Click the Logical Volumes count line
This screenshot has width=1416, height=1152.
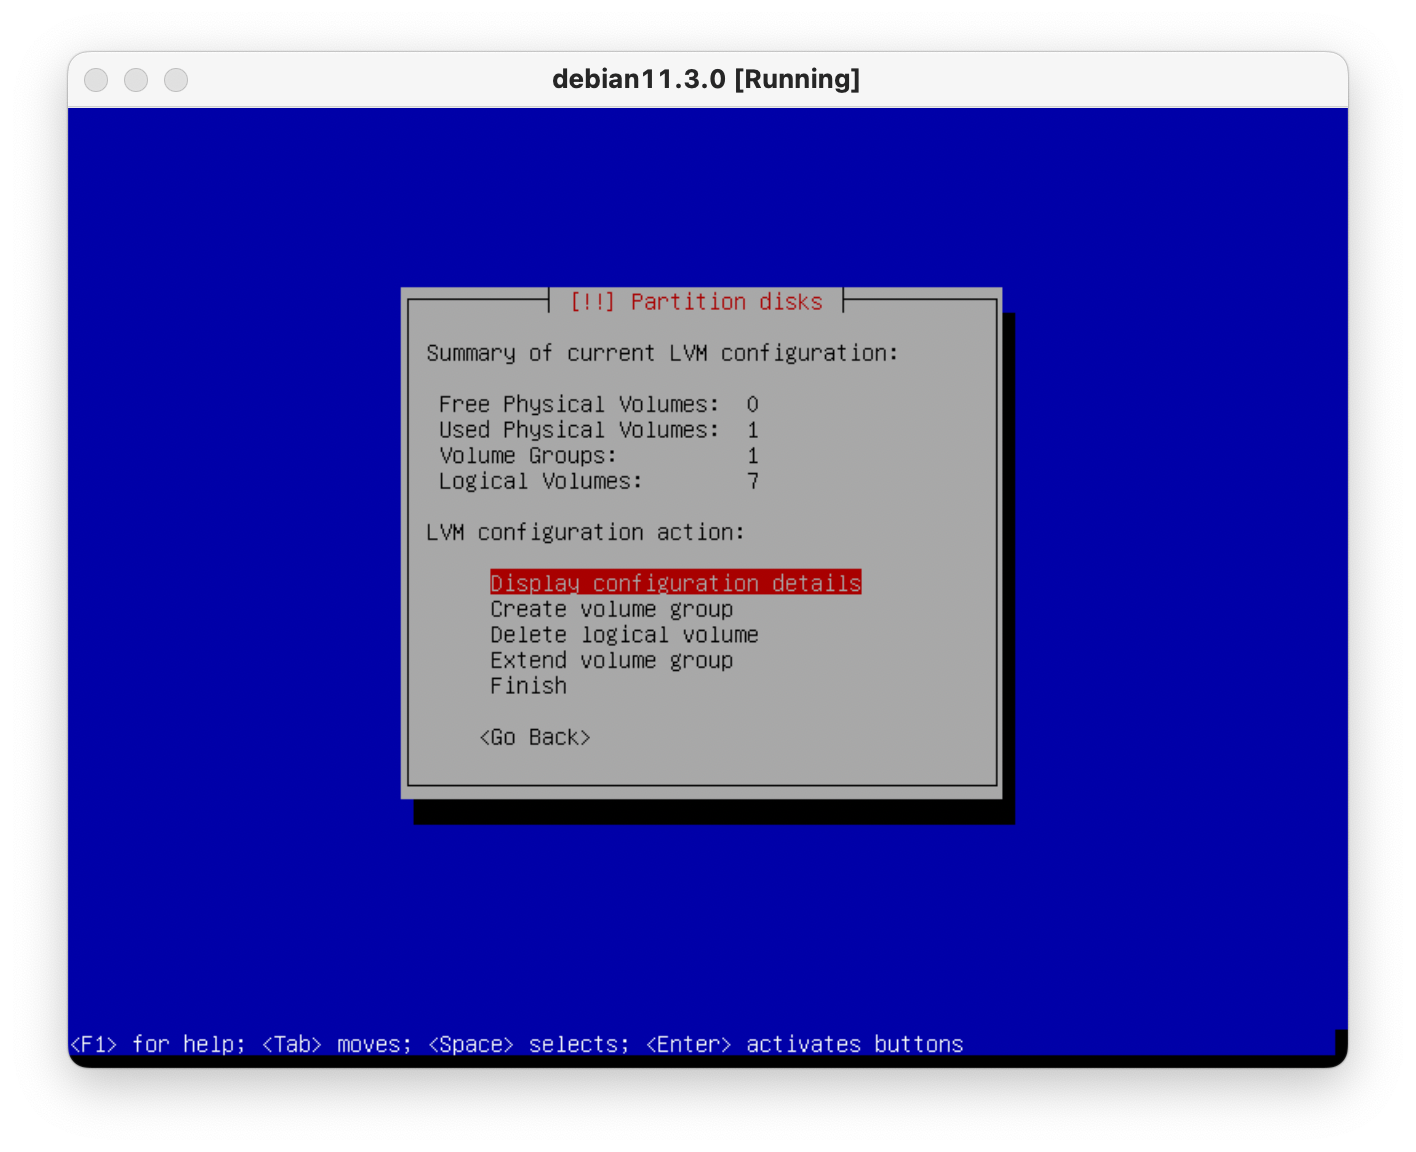[x=598, y=481]
